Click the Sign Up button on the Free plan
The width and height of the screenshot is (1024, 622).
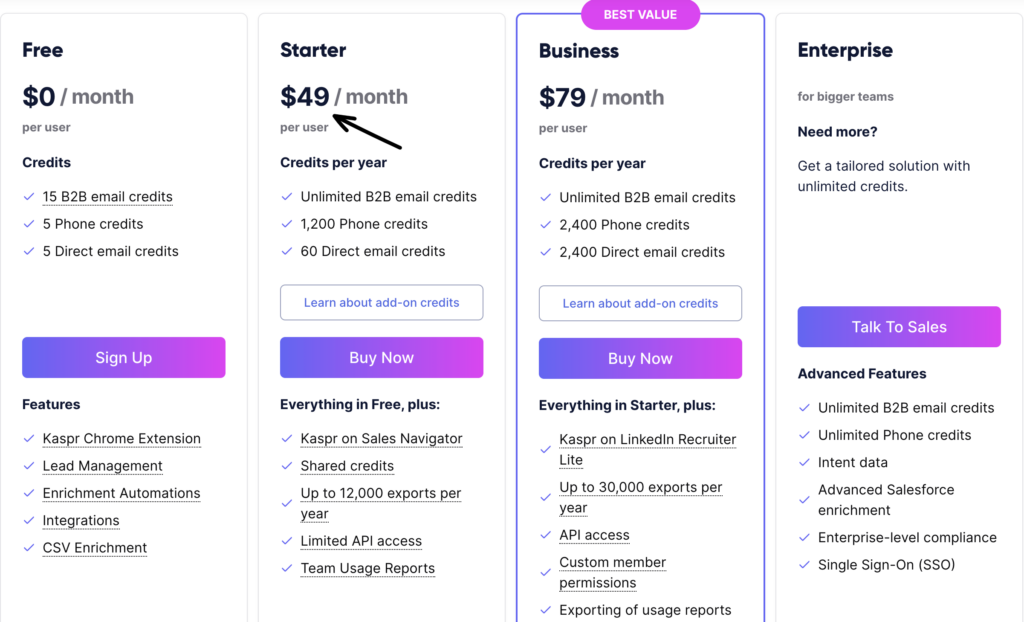[x=123, y=357]
